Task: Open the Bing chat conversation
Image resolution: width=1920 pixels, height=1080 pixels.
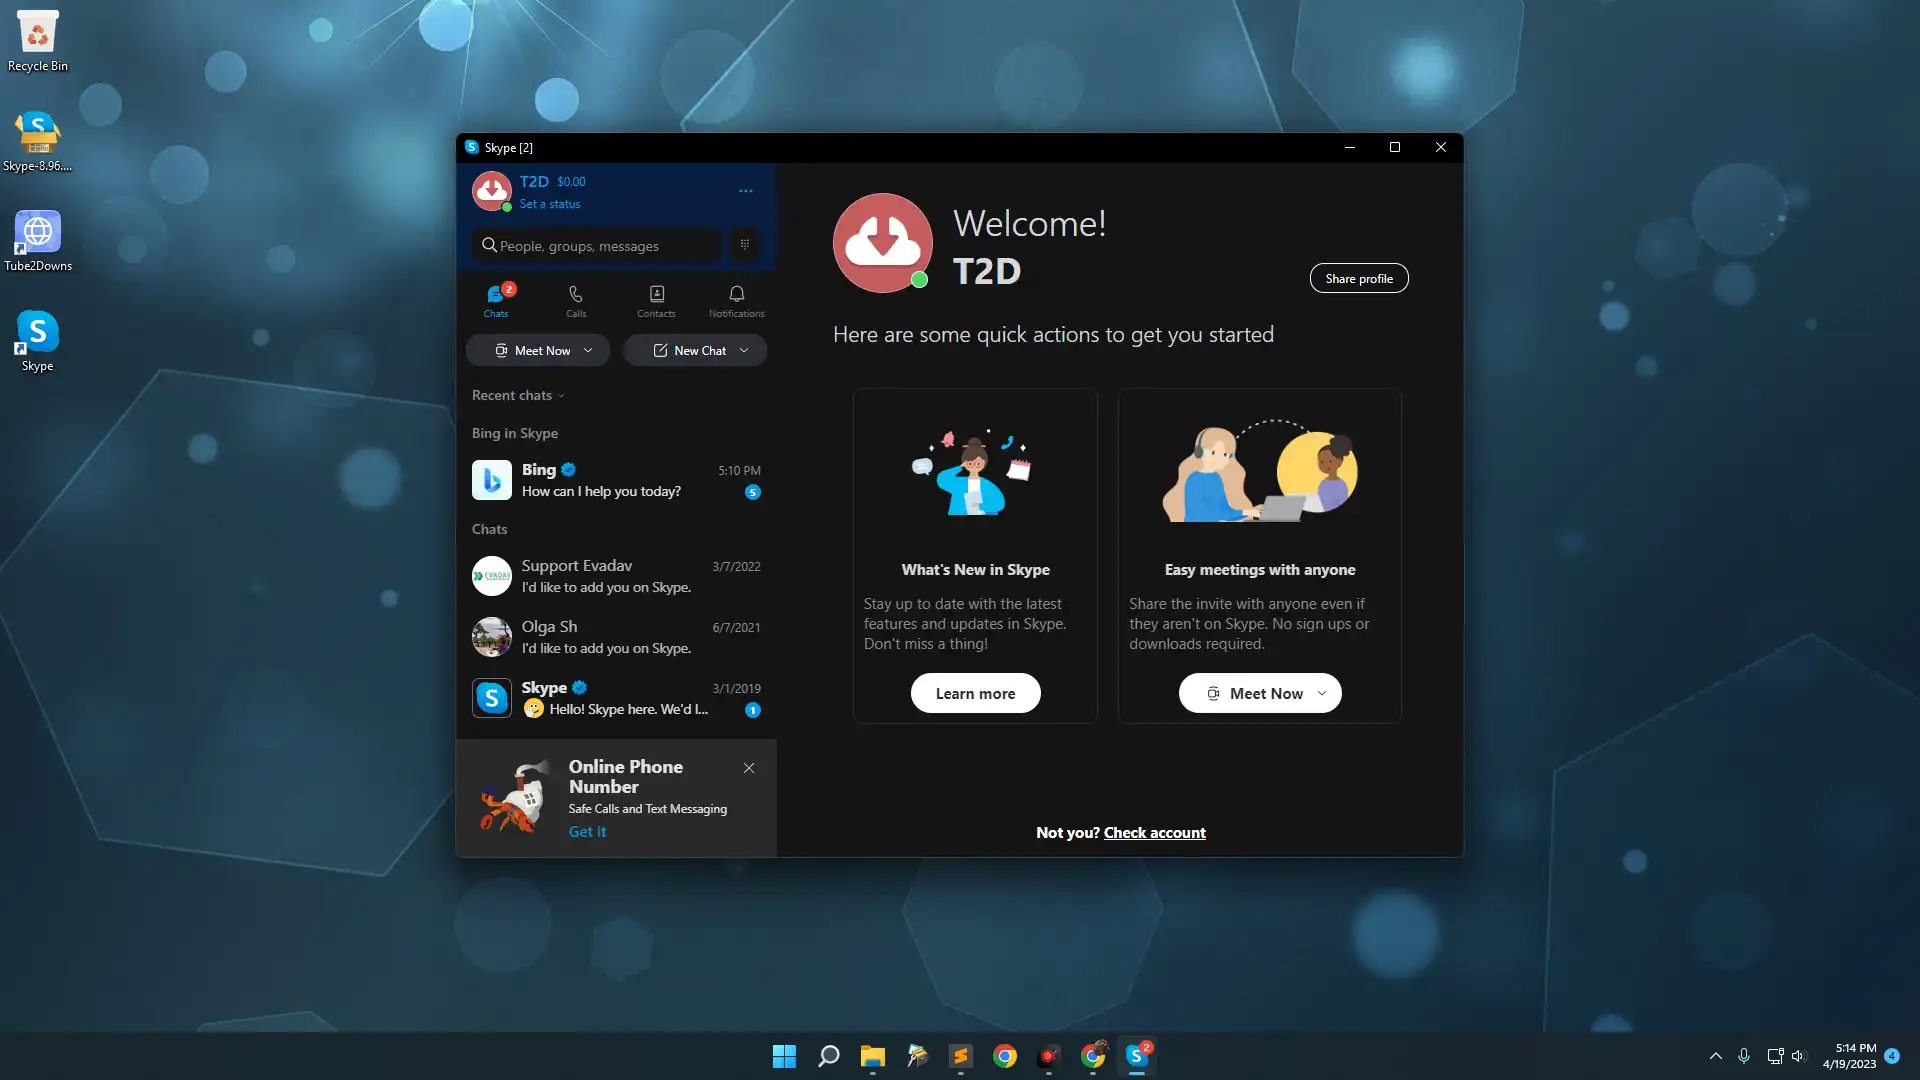Action: 616,481
